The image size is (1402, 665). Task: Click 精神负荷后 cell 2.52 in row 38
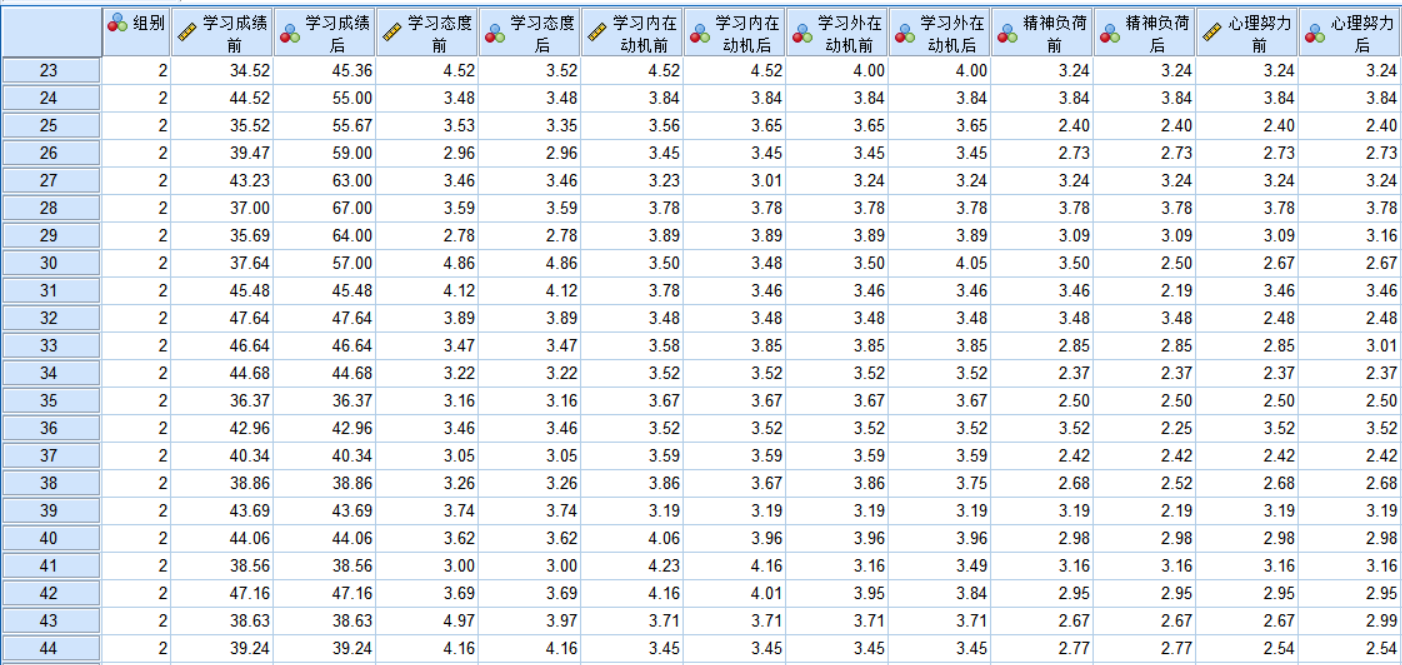[x=1145, y=484]
